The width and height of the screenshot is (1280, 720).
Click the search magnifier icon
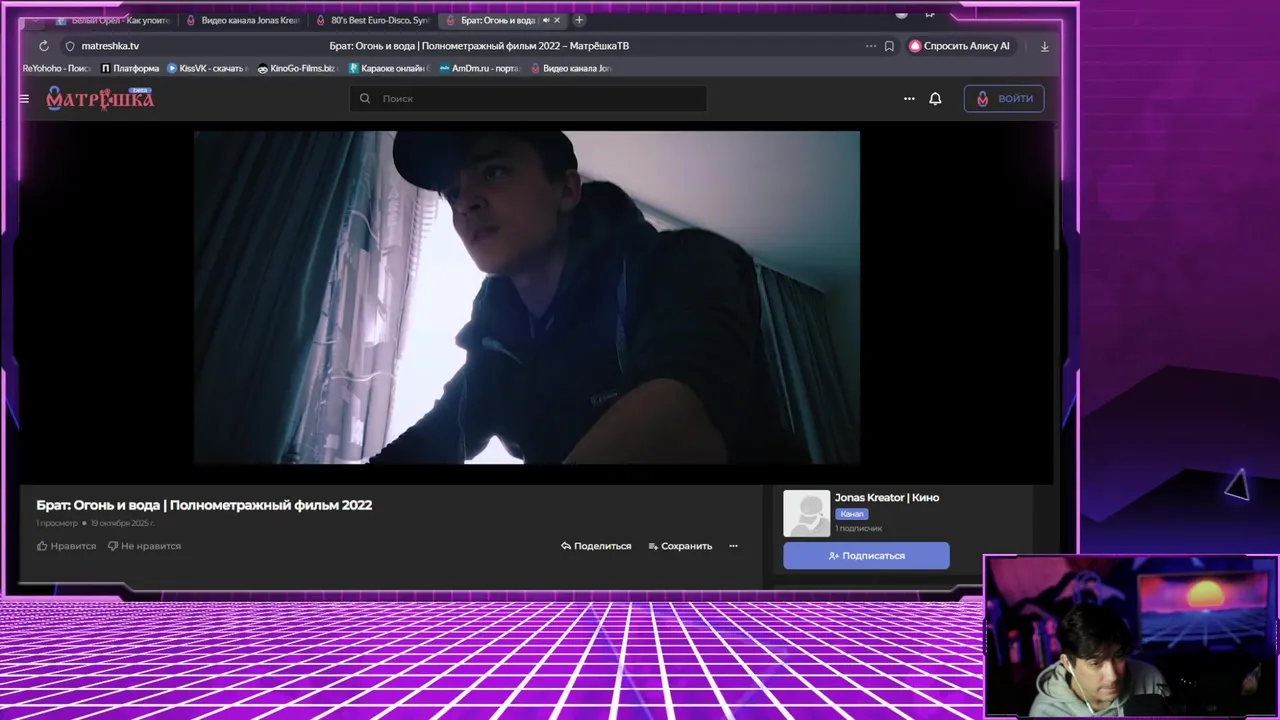pos(365,99)
